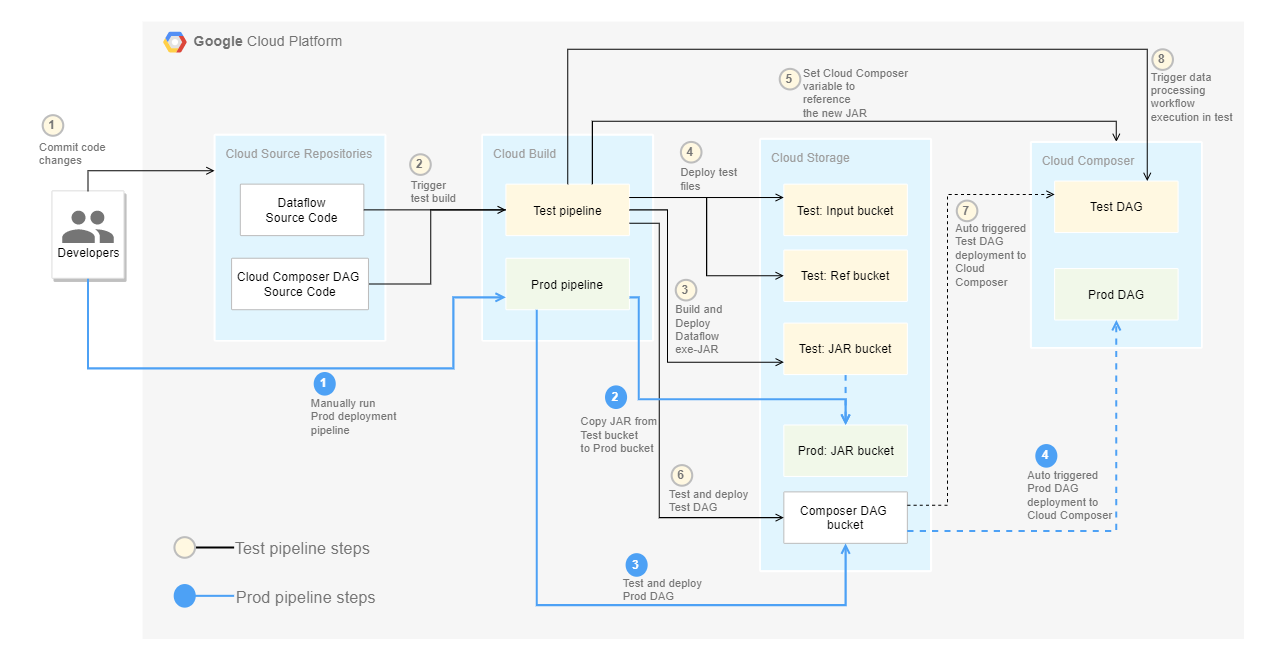1275x658 pixels.
Task: Click the Cloud Composer heading
Action: pos(1088,160)
